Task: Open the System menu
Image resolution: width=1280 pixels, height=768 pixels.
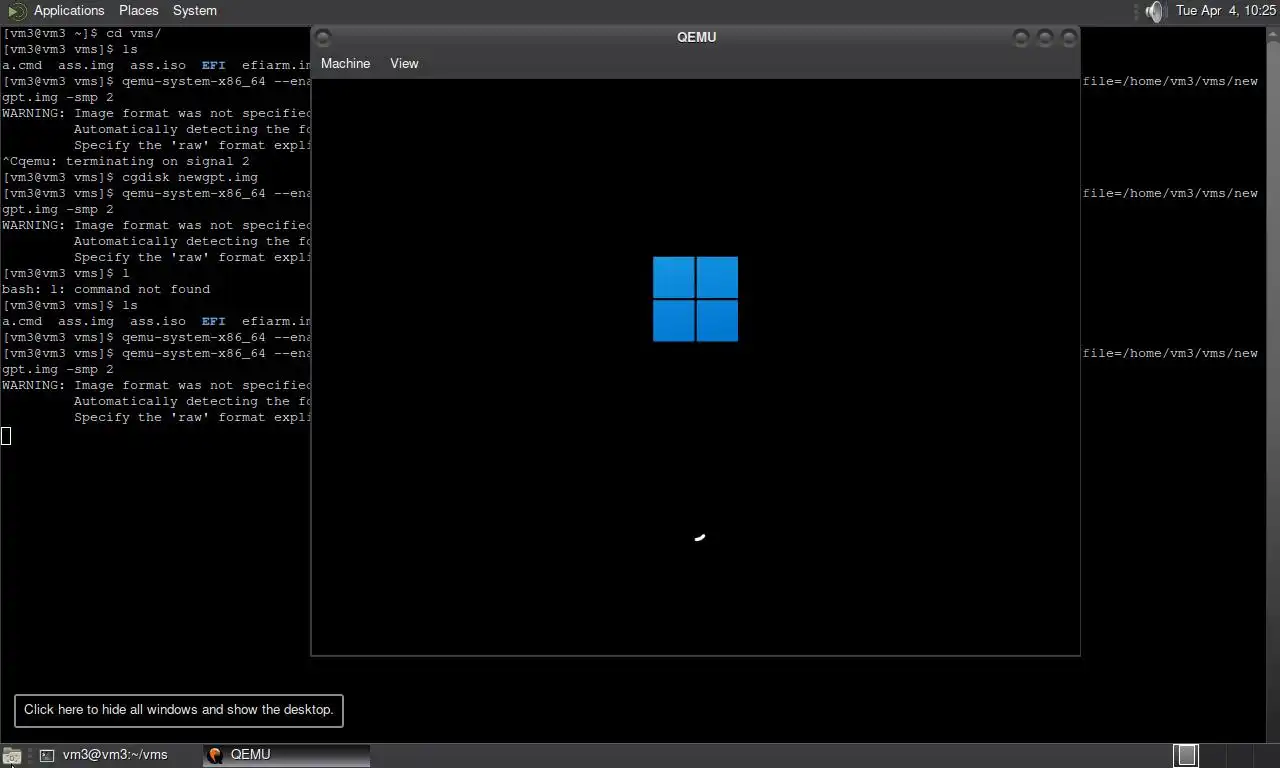Action: (x=195, y=10)
